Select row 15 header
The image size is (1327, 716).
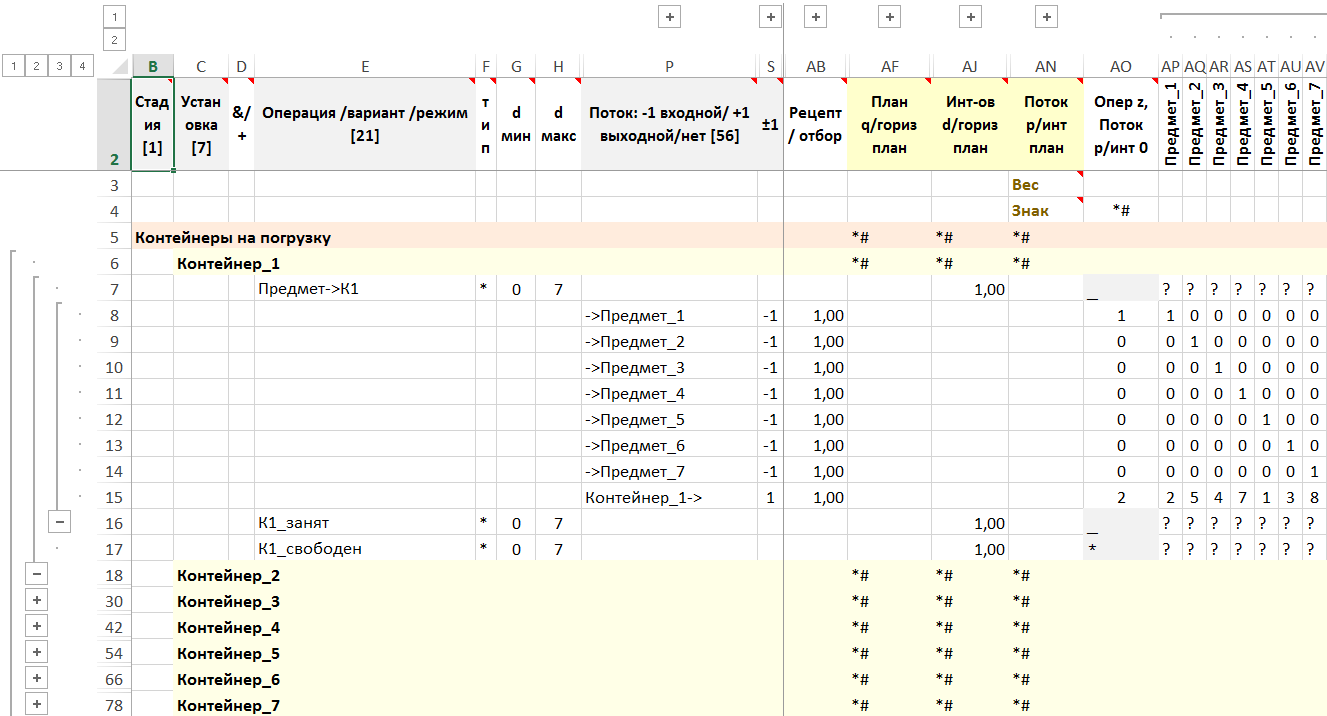click(x=114, y=497)
